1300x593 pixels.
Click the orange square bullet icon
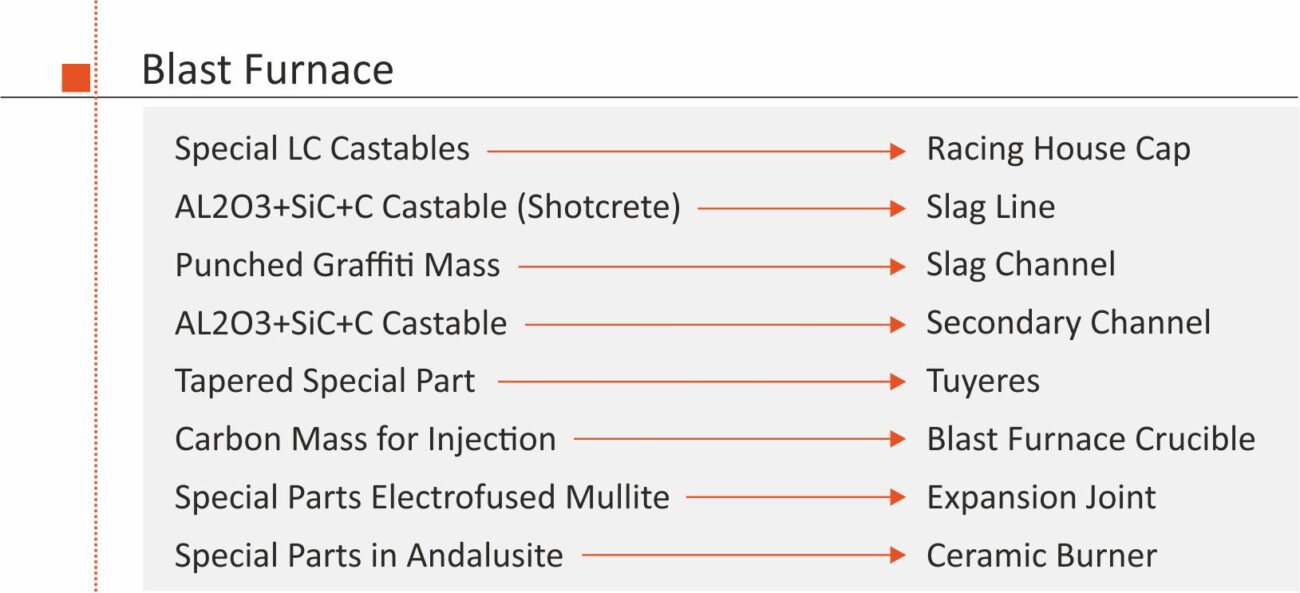[x=76, y=77]
